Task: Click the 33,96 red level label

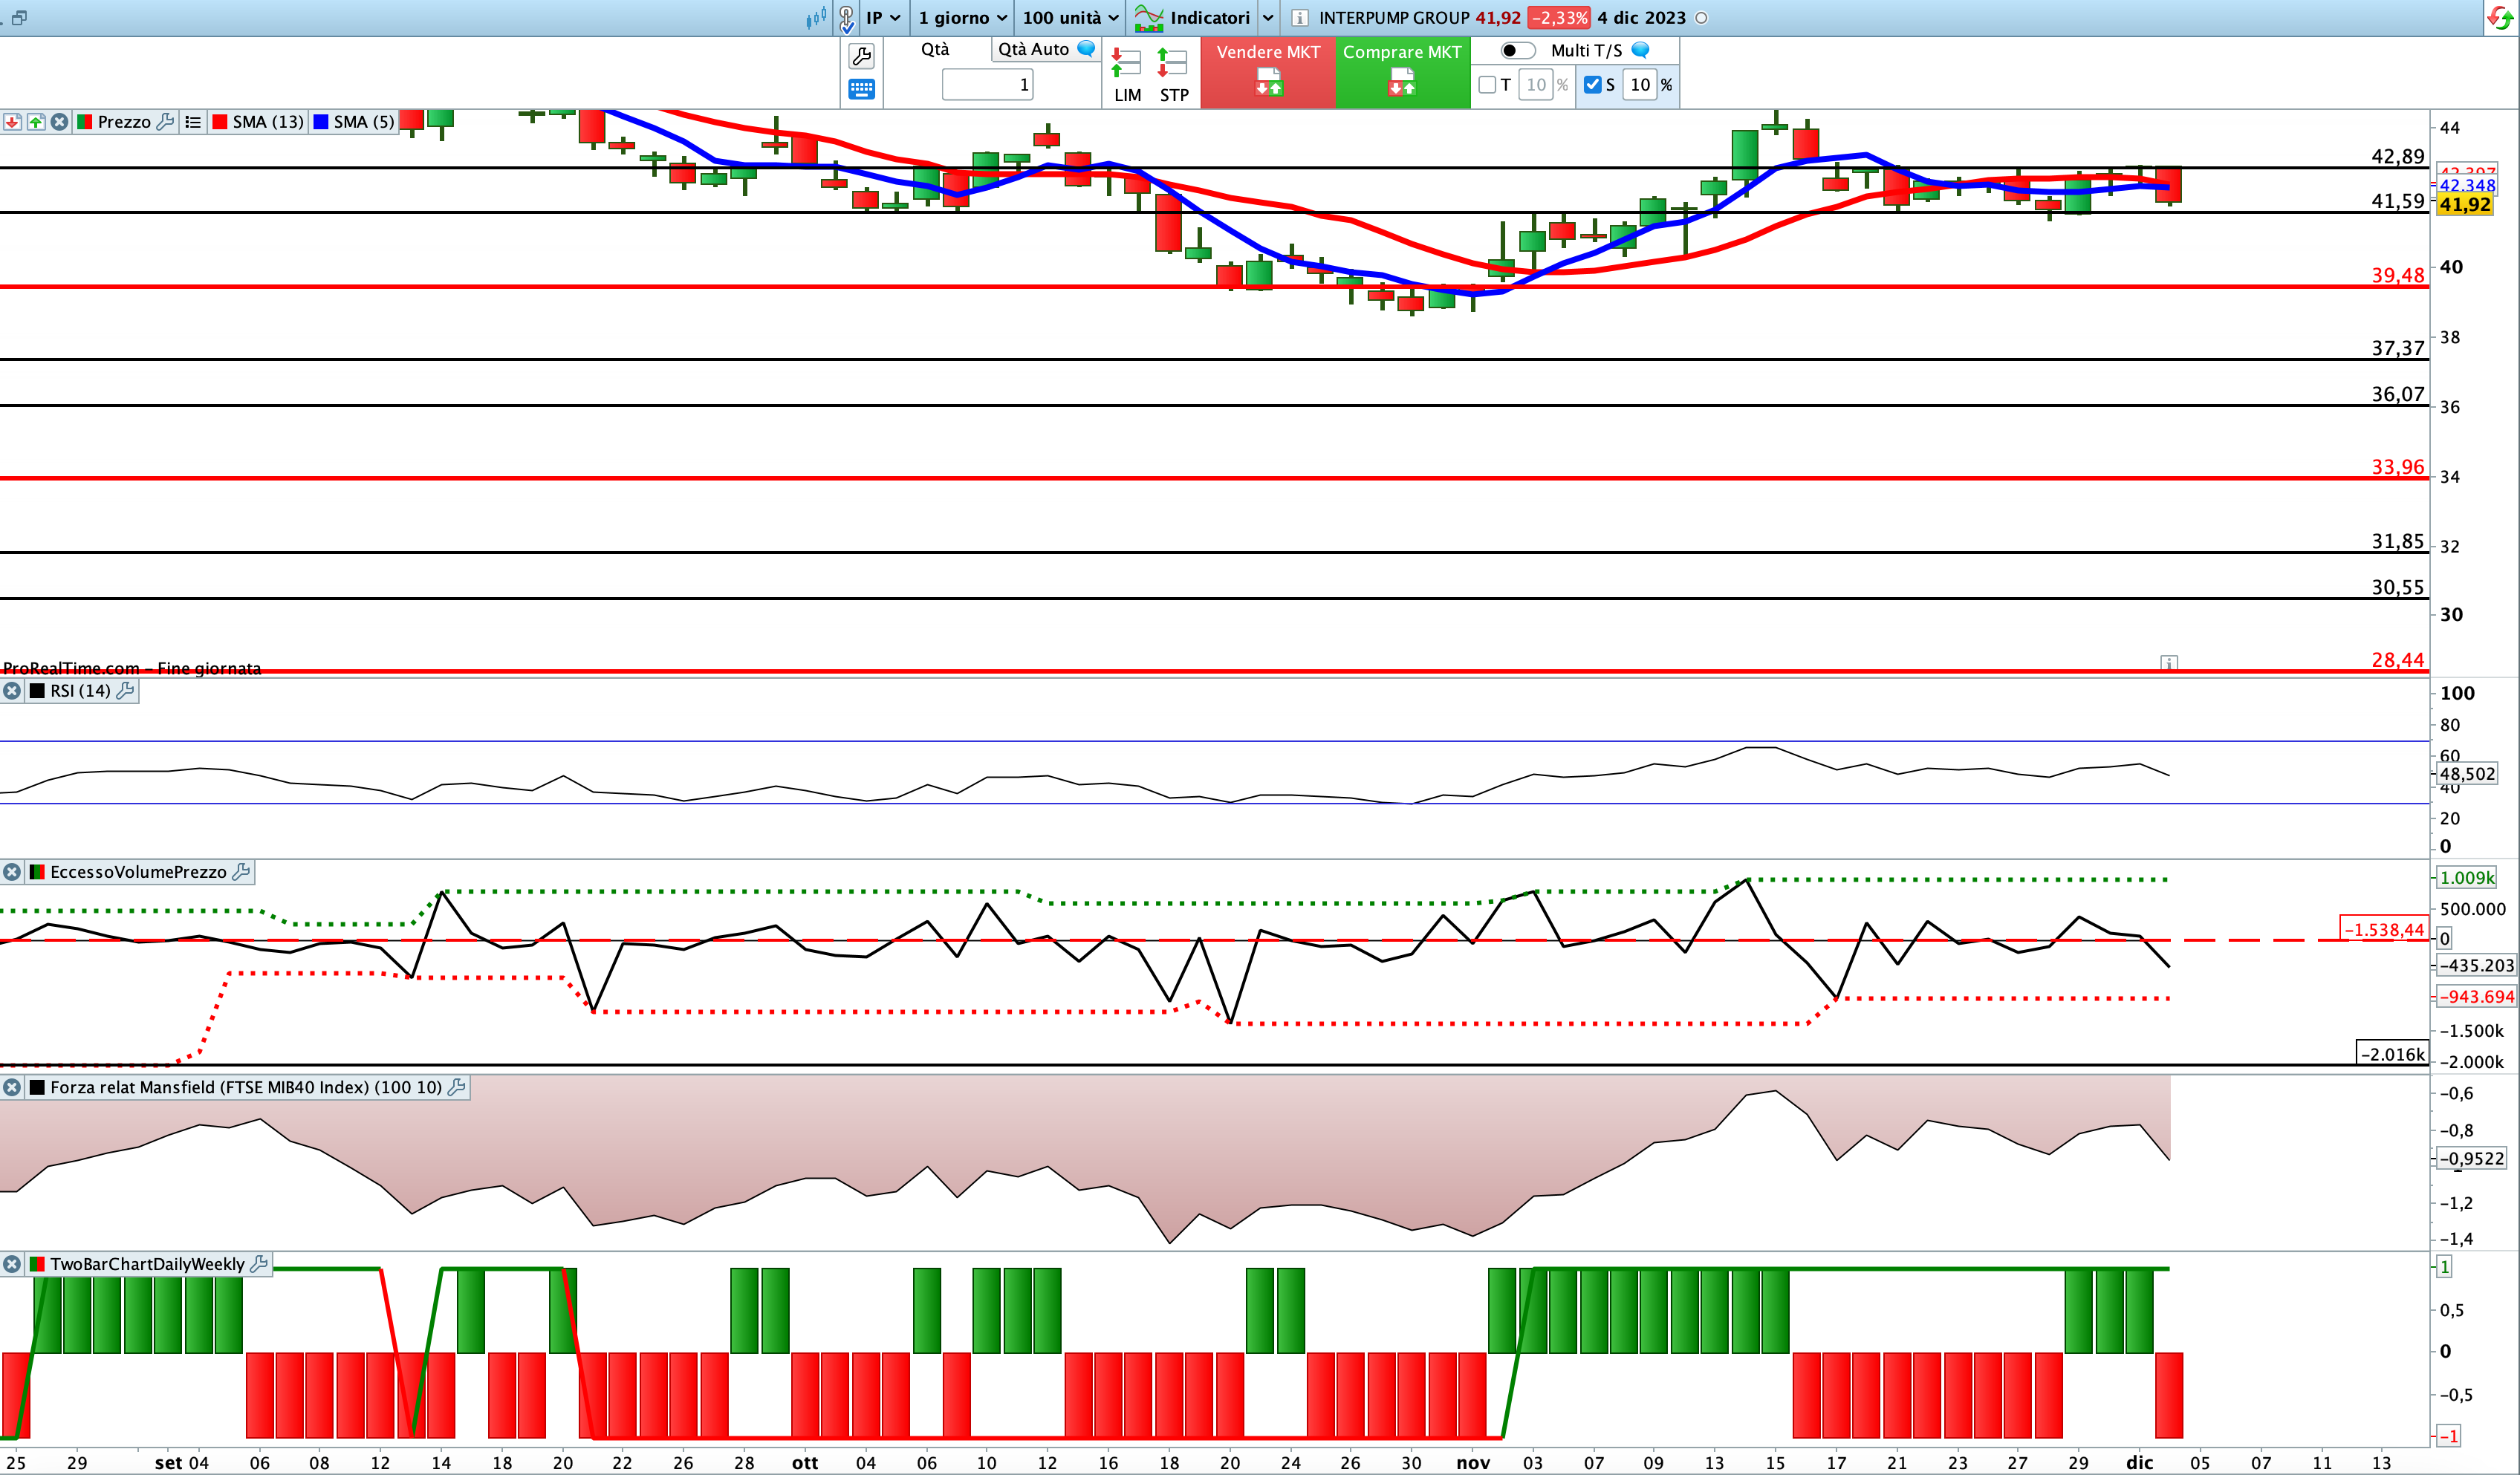Action: pyautogui.click(x=2398, y=467)
